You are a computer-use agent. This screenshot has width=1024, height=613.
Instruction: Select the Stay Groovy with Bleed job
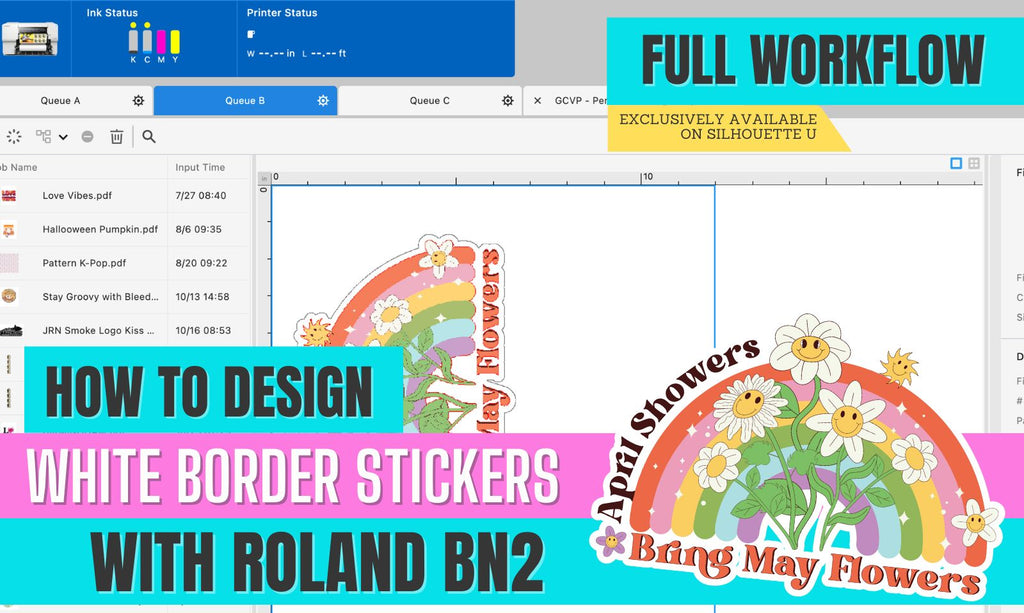coord(101,296)
